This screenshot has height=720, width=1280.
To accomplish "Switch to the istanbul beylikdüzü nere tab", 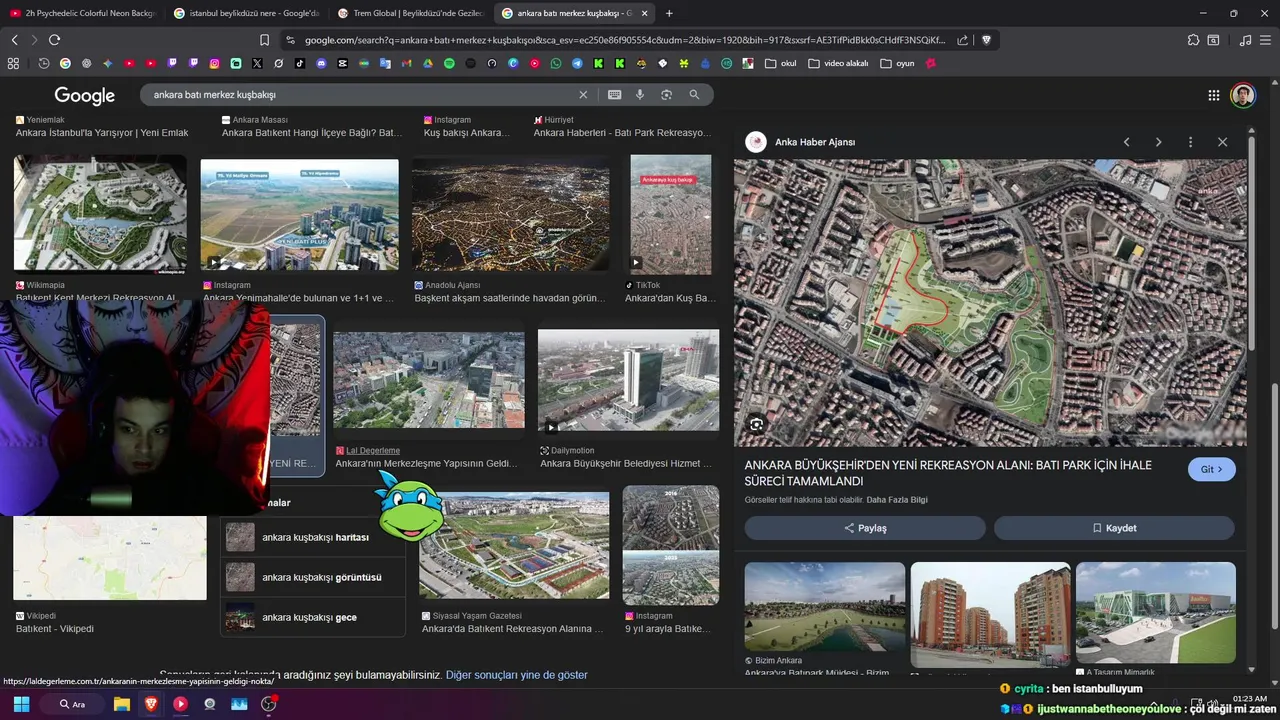I will (x=245, y=13).
